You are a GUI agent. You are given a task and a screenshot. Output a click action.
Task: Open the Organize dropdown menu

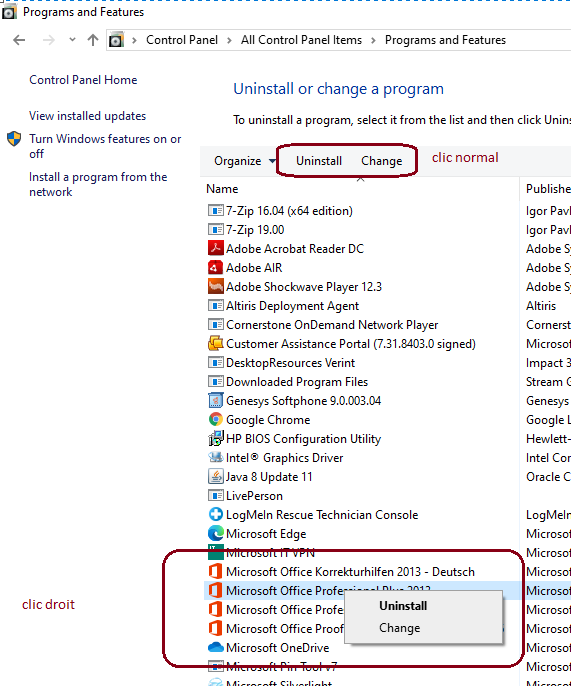click(244, 161)
